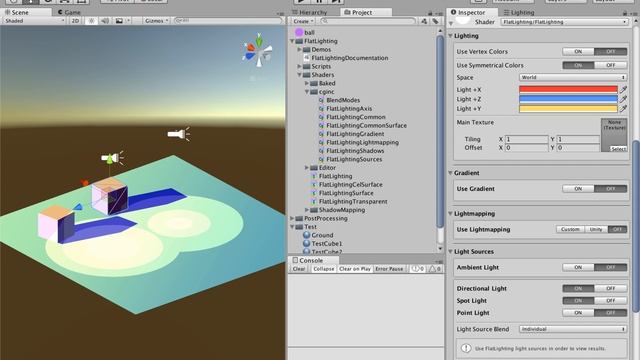Select the Ground asset sphere icon

coord(307,235)
